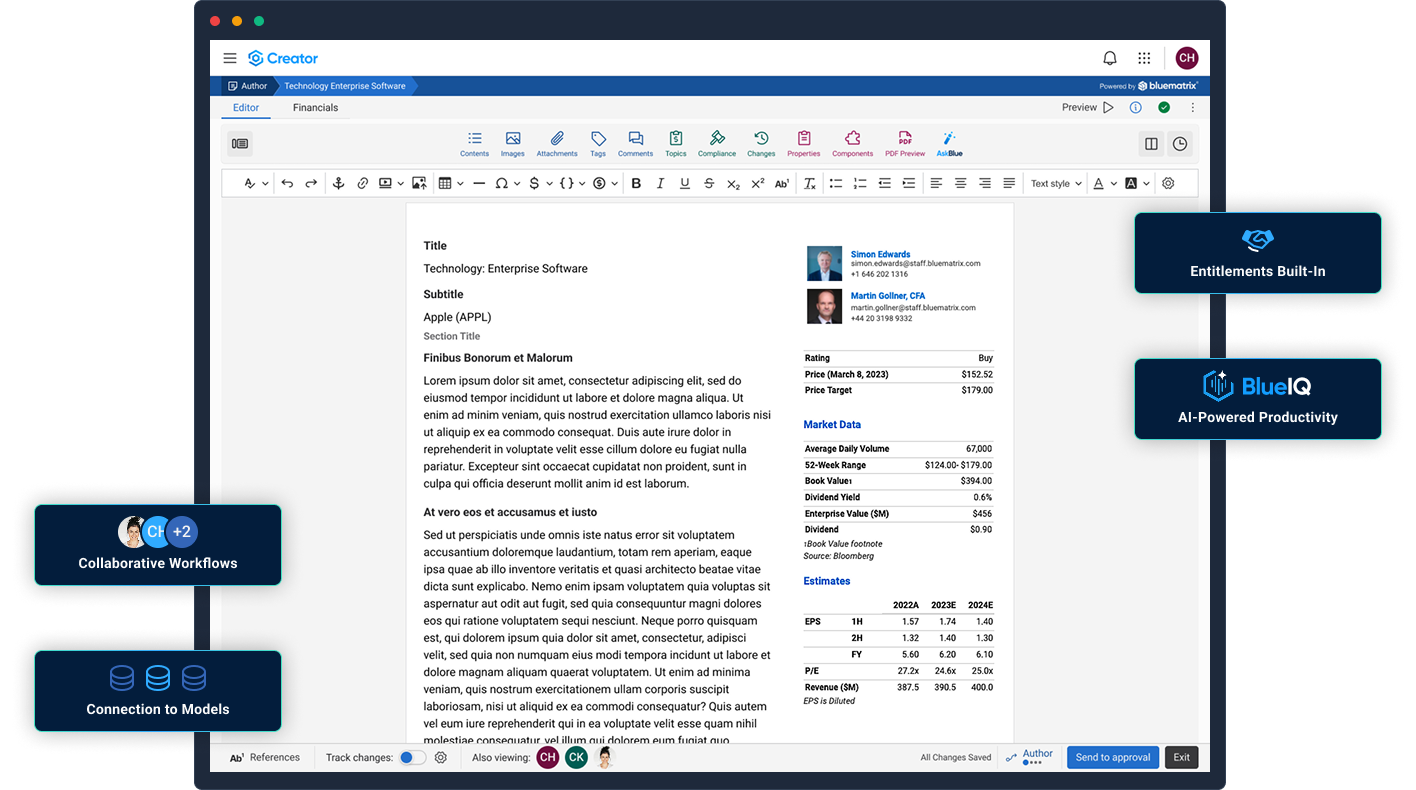Show the Changes history panel
The image size is (1416, 790).
(x=760, y=143)
